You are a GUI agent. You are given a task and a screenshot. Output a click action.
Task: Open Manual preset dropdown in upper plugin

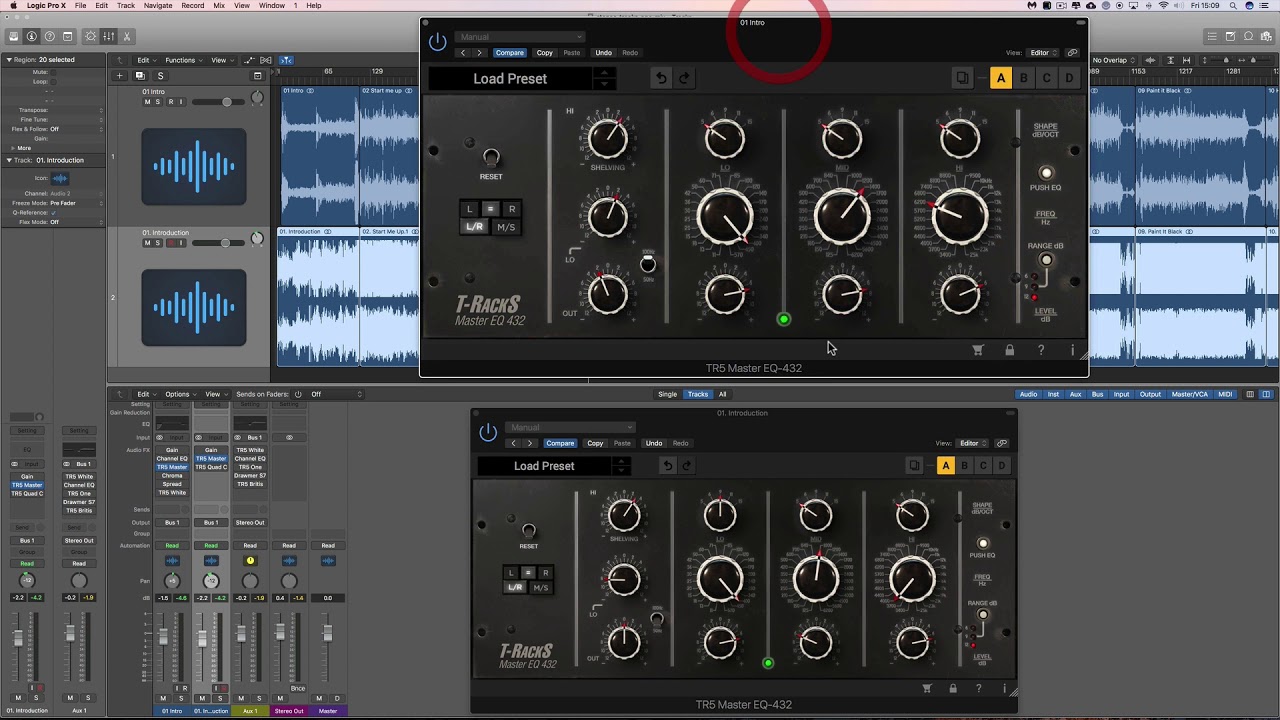tap(520, 37)
